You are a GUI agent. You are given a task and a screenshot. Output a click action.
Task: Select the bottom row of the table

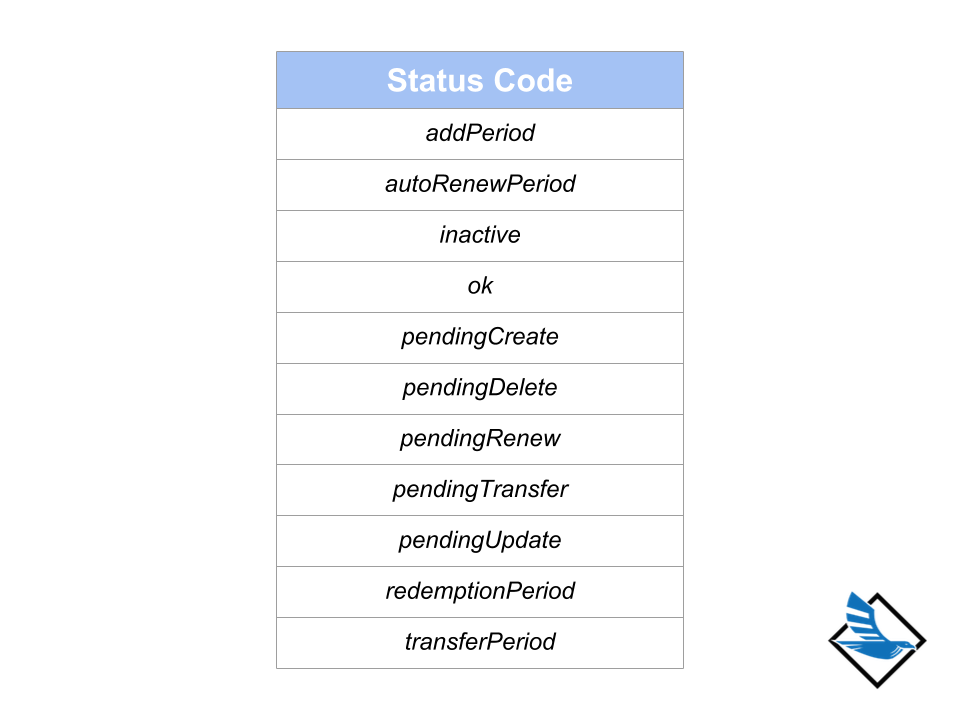click(x=480, y=642)
